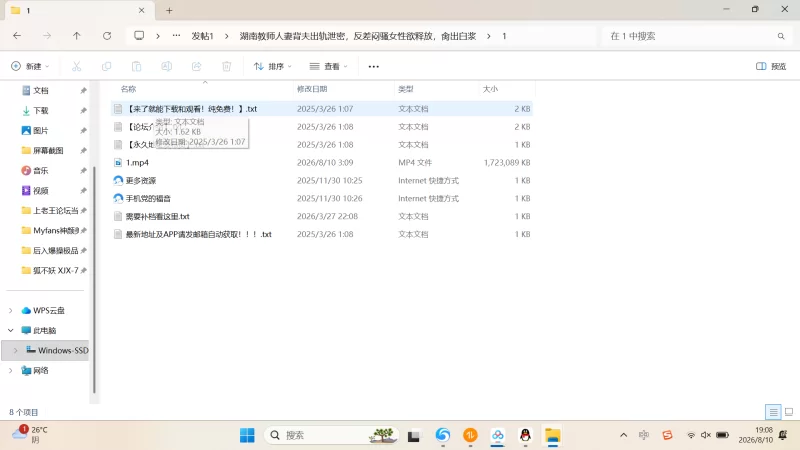The image size is (800, 450).
Task: Refresh the current folder view
Action: coord(107,36)
